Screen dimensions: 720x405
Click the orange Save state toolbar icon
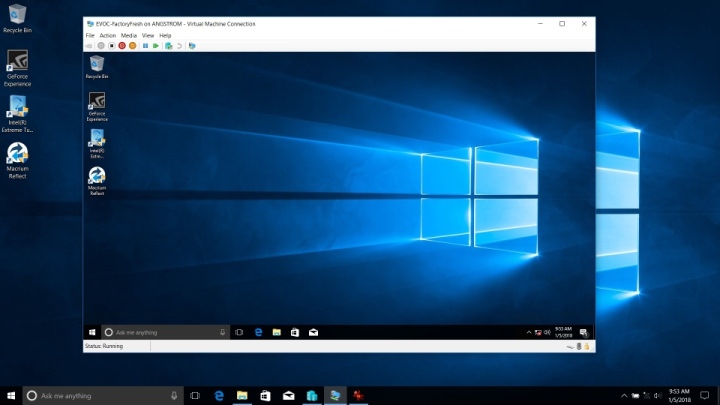pos(133,46)
